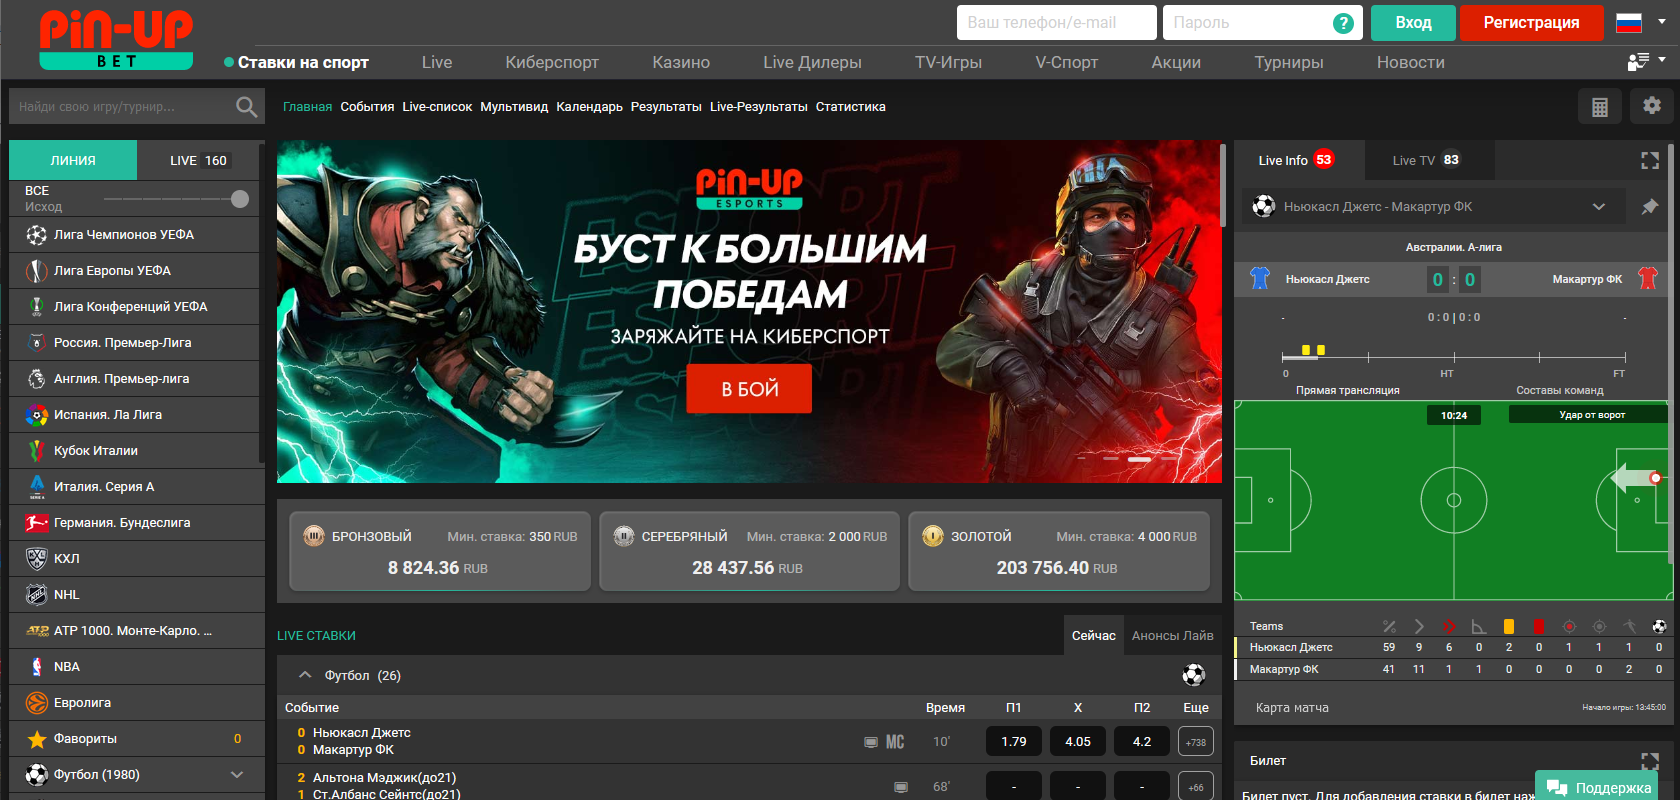Open +738 more markets for Newcastle Jets

coord(1196,742)
